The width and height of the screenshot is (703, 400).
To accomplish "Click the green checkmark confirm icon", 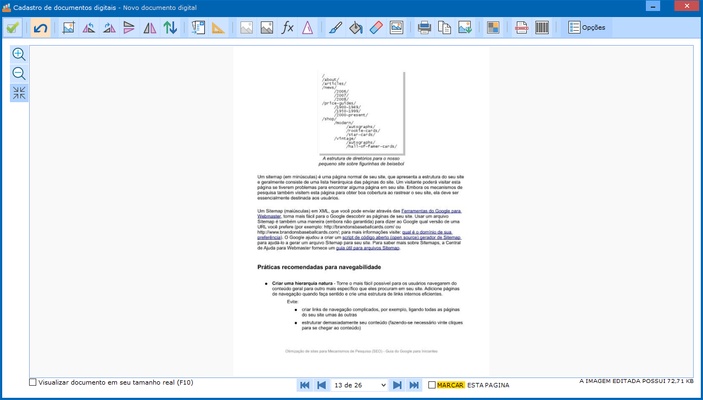I will coord(12,27).
